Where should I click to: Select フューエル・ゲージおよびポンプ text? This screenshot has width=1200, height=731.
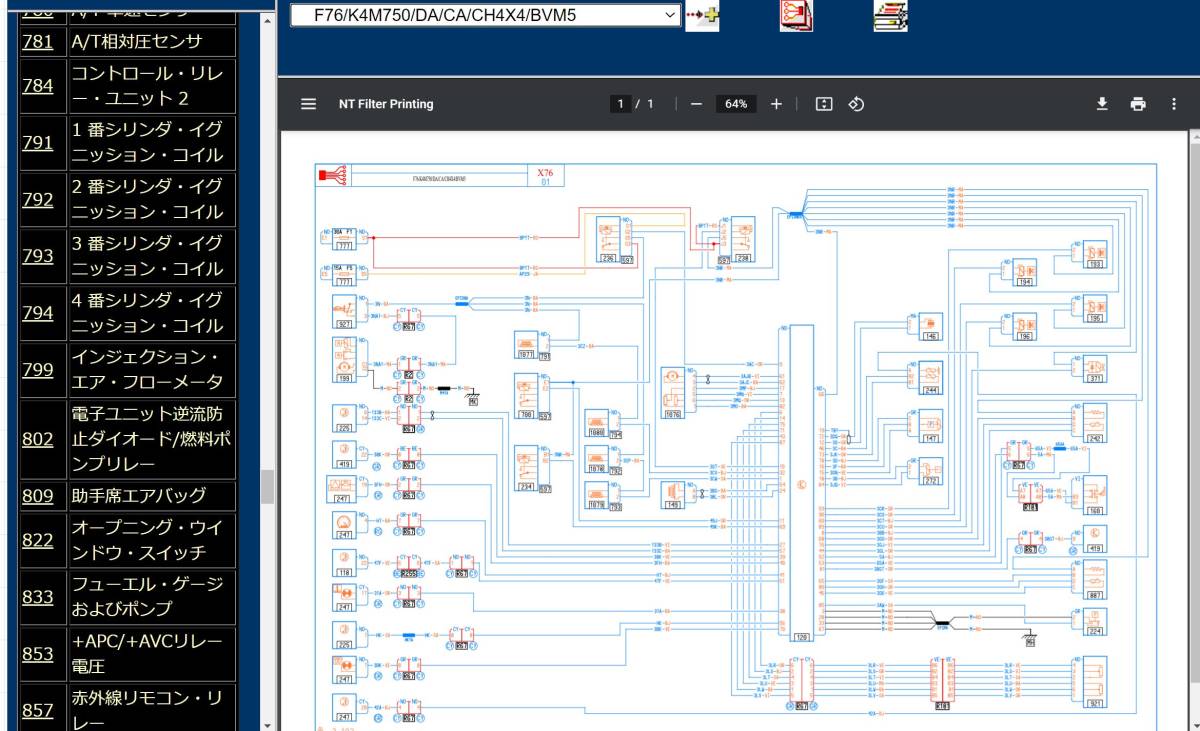click(147, 597)
